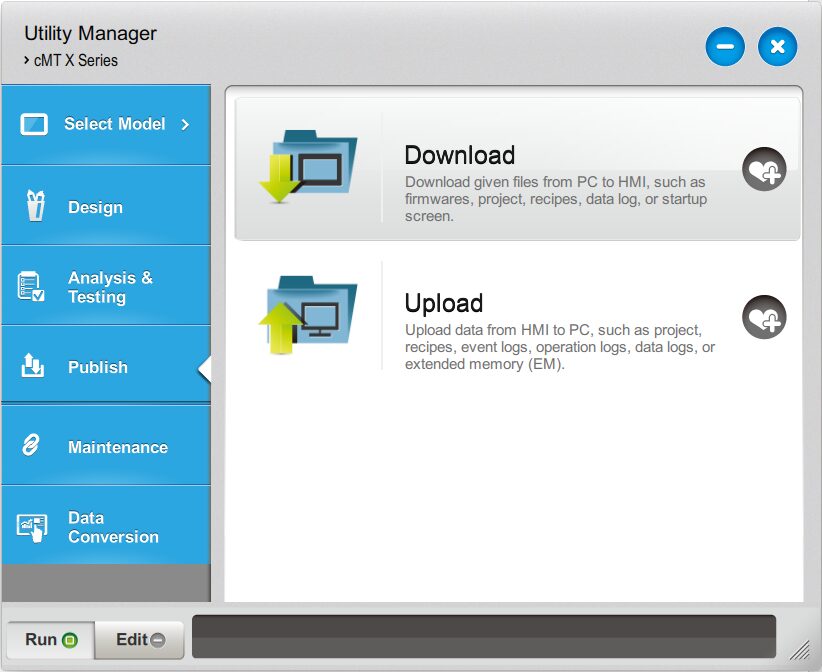Minimize the Utility Manager window
This screenshot has height=672, width=822.
coord(725,47)
